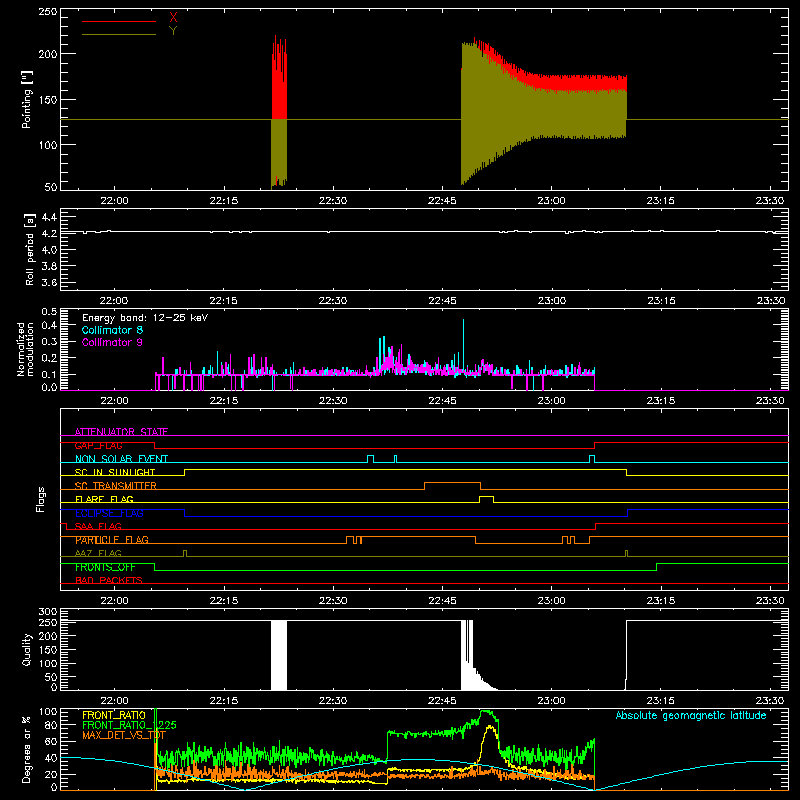Click the 80 value on Degrees axis
The width and height of the screenshot is (800, 800).
pyautogui.click(x=51, y=725)
